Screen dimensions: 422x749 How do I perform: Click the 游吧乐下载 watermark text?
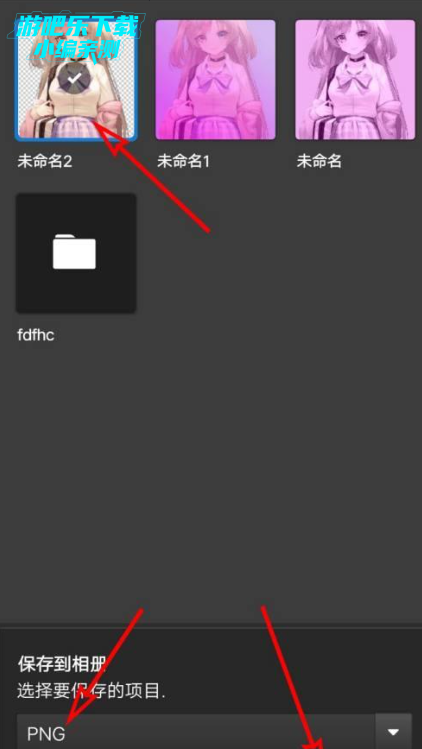point(76,29)
